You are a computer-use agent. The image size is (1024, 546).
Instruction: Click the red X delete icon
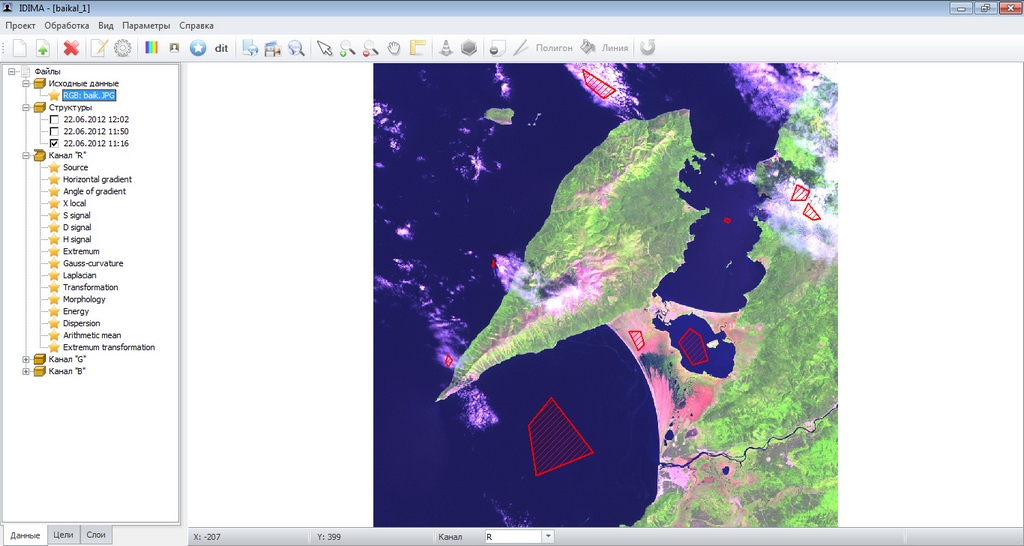point(71,47)
